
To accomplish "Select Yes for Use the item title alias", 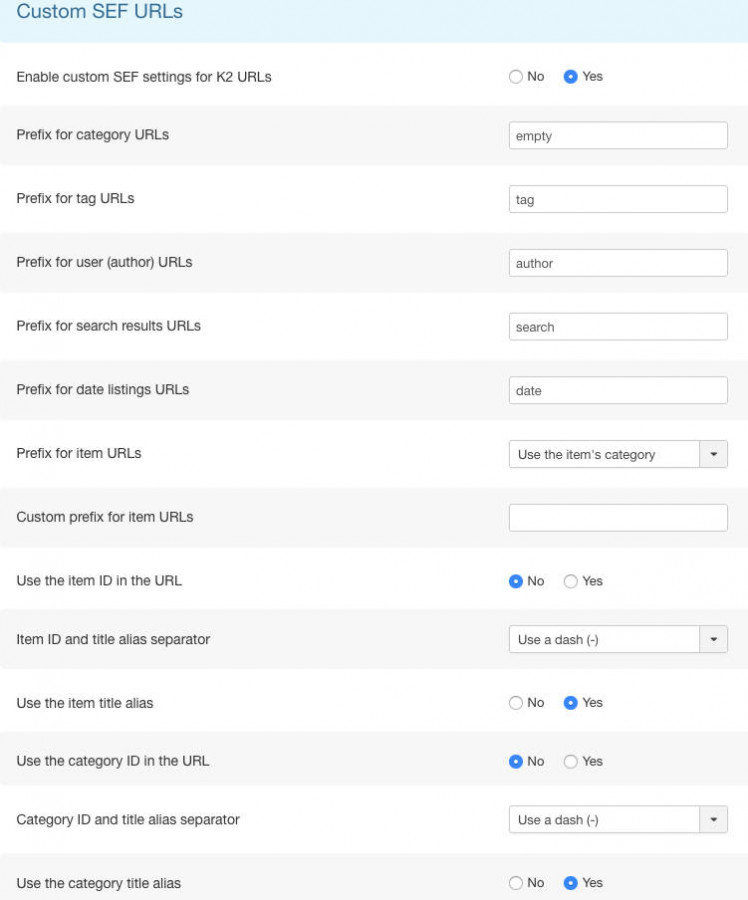I will tap(570, 703).
